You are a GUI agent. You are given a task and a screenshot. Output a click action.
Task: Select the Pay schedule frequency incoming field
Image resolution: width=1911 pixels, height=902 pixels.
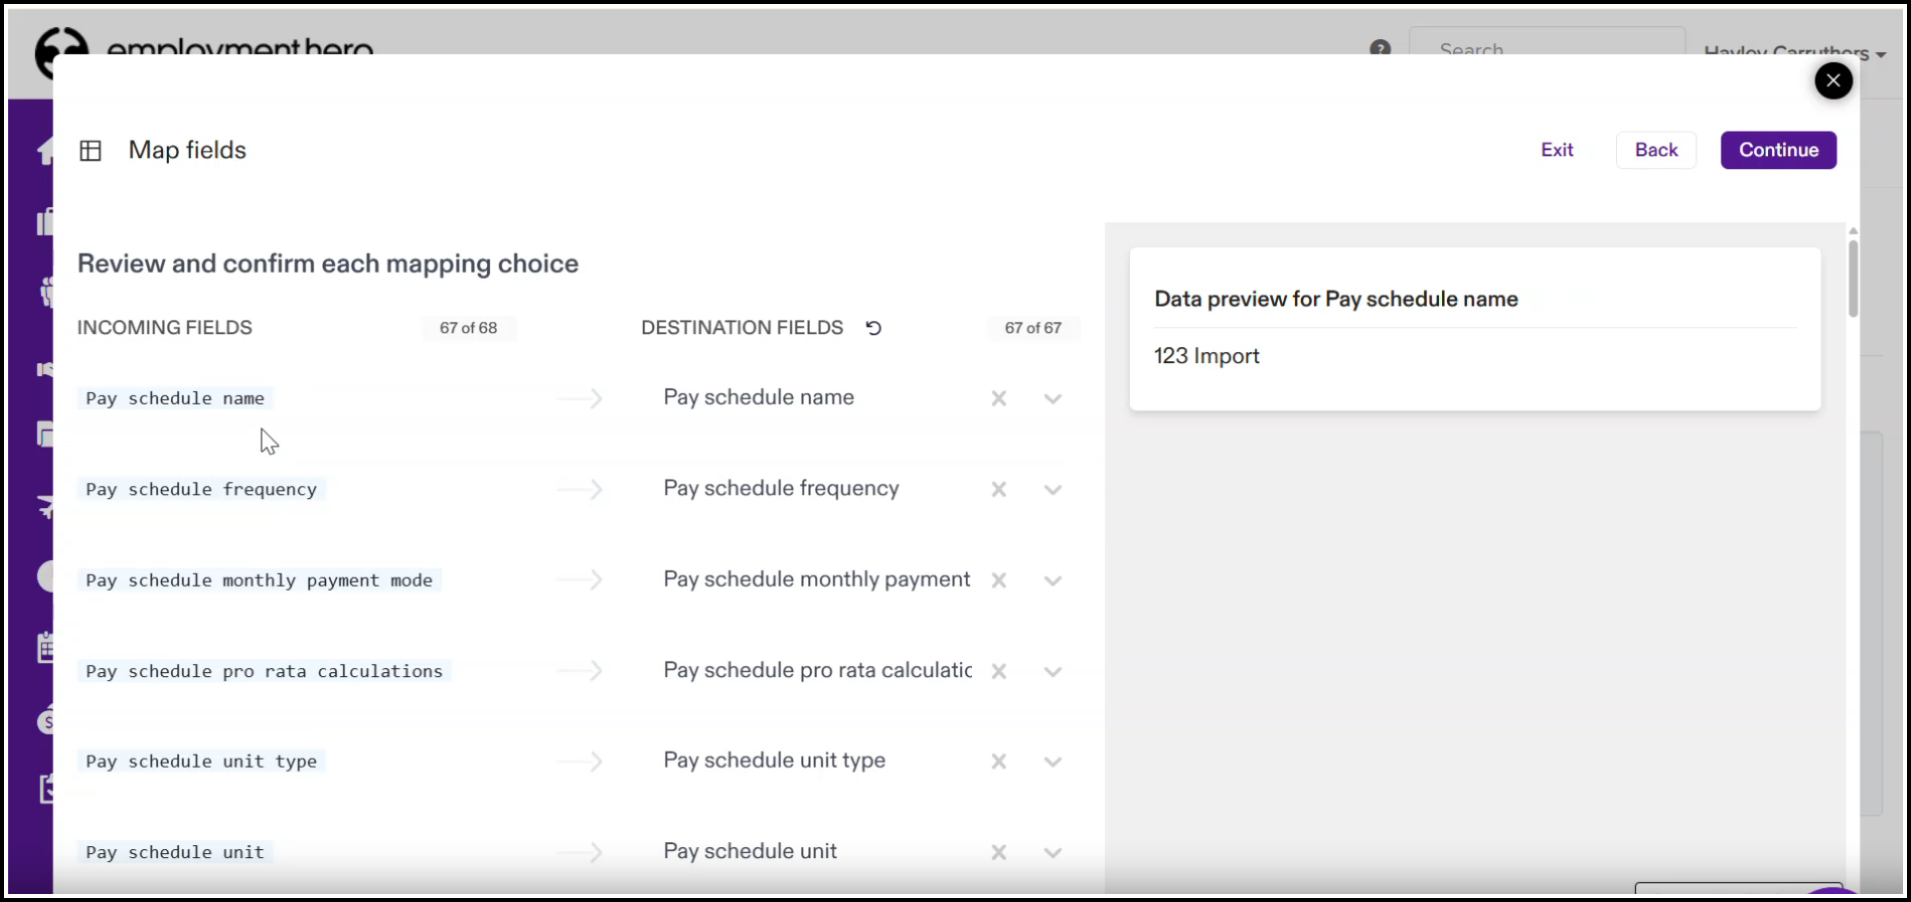201,490
